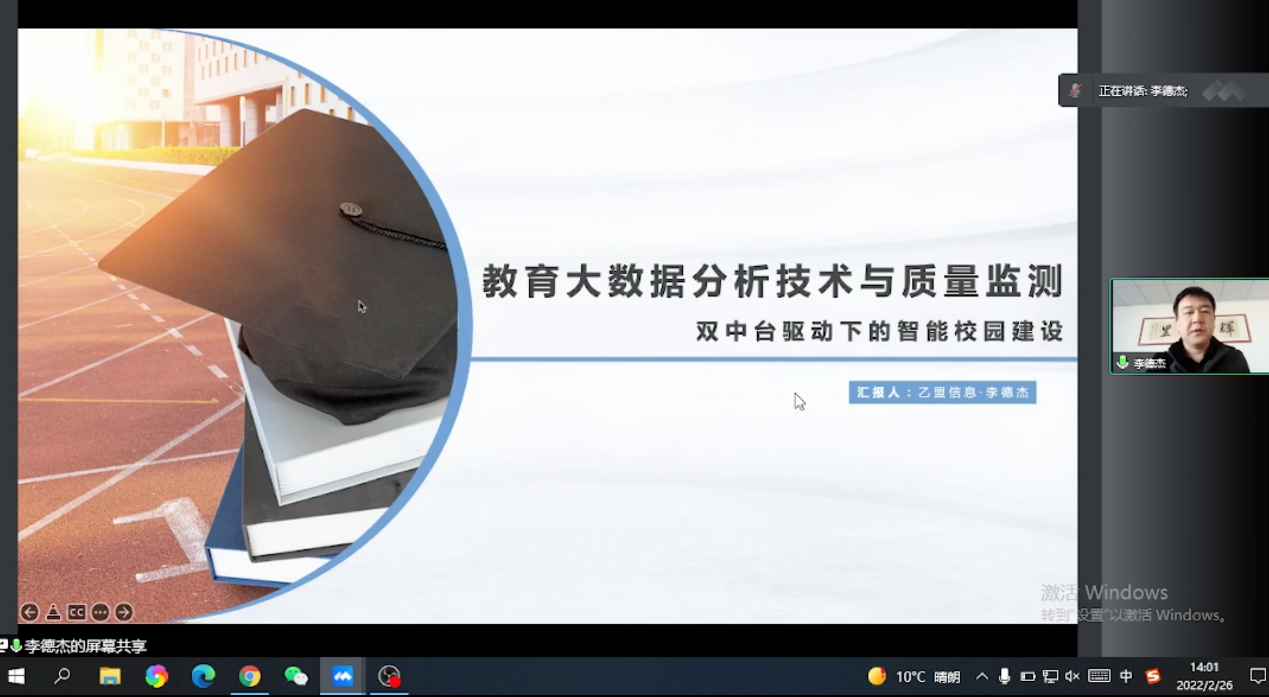This screenshot has height=697, width=1269.
Task: Click the muted mic icon beside 正在讲话
Action: (1076, 91)
